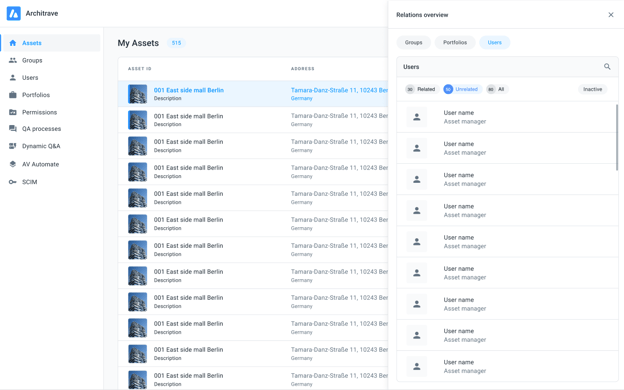Open AV Automate section
This screenshot has height=390, width=624.
41,164
